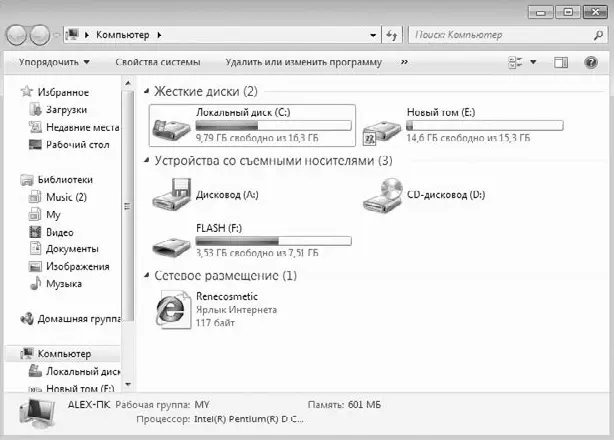Viewport: 614px width, 440px height.
Task: Click the text 14,6 ГБ свободно из 15,3 ГБ
Action: [x=468, y=138]
